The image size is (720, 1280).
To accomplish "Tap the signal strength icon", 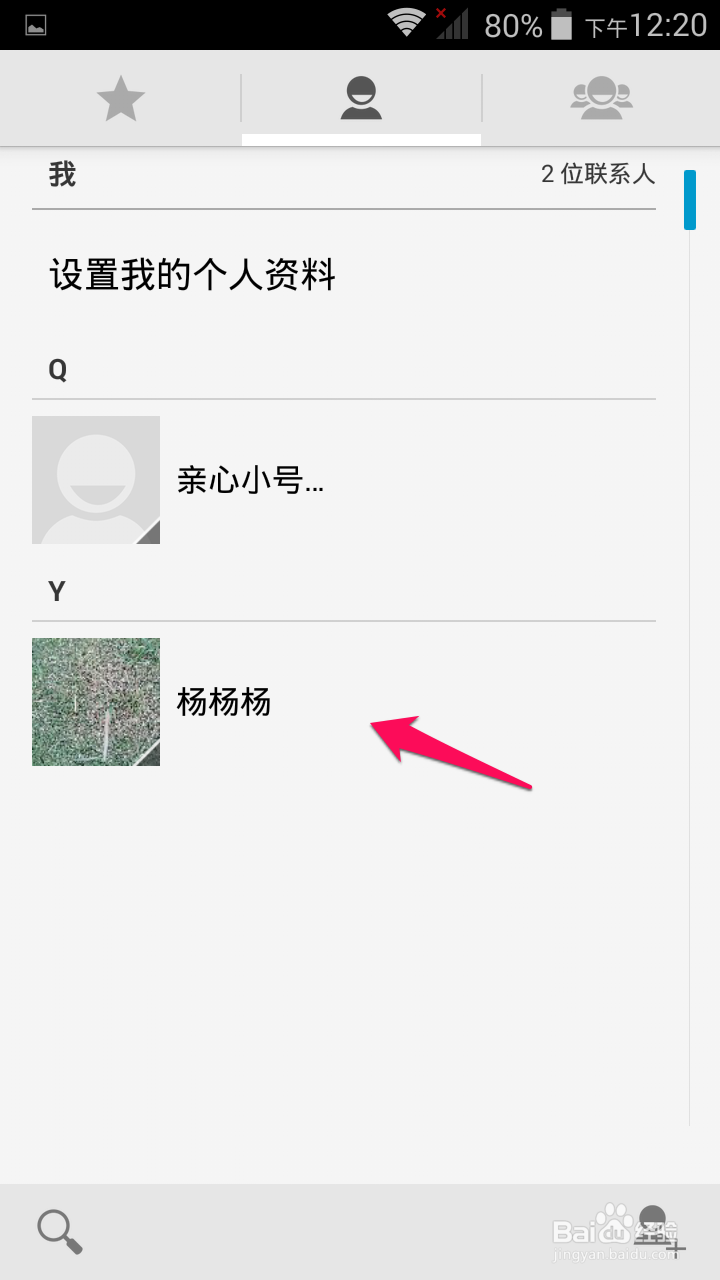I will tap(452, 24).
